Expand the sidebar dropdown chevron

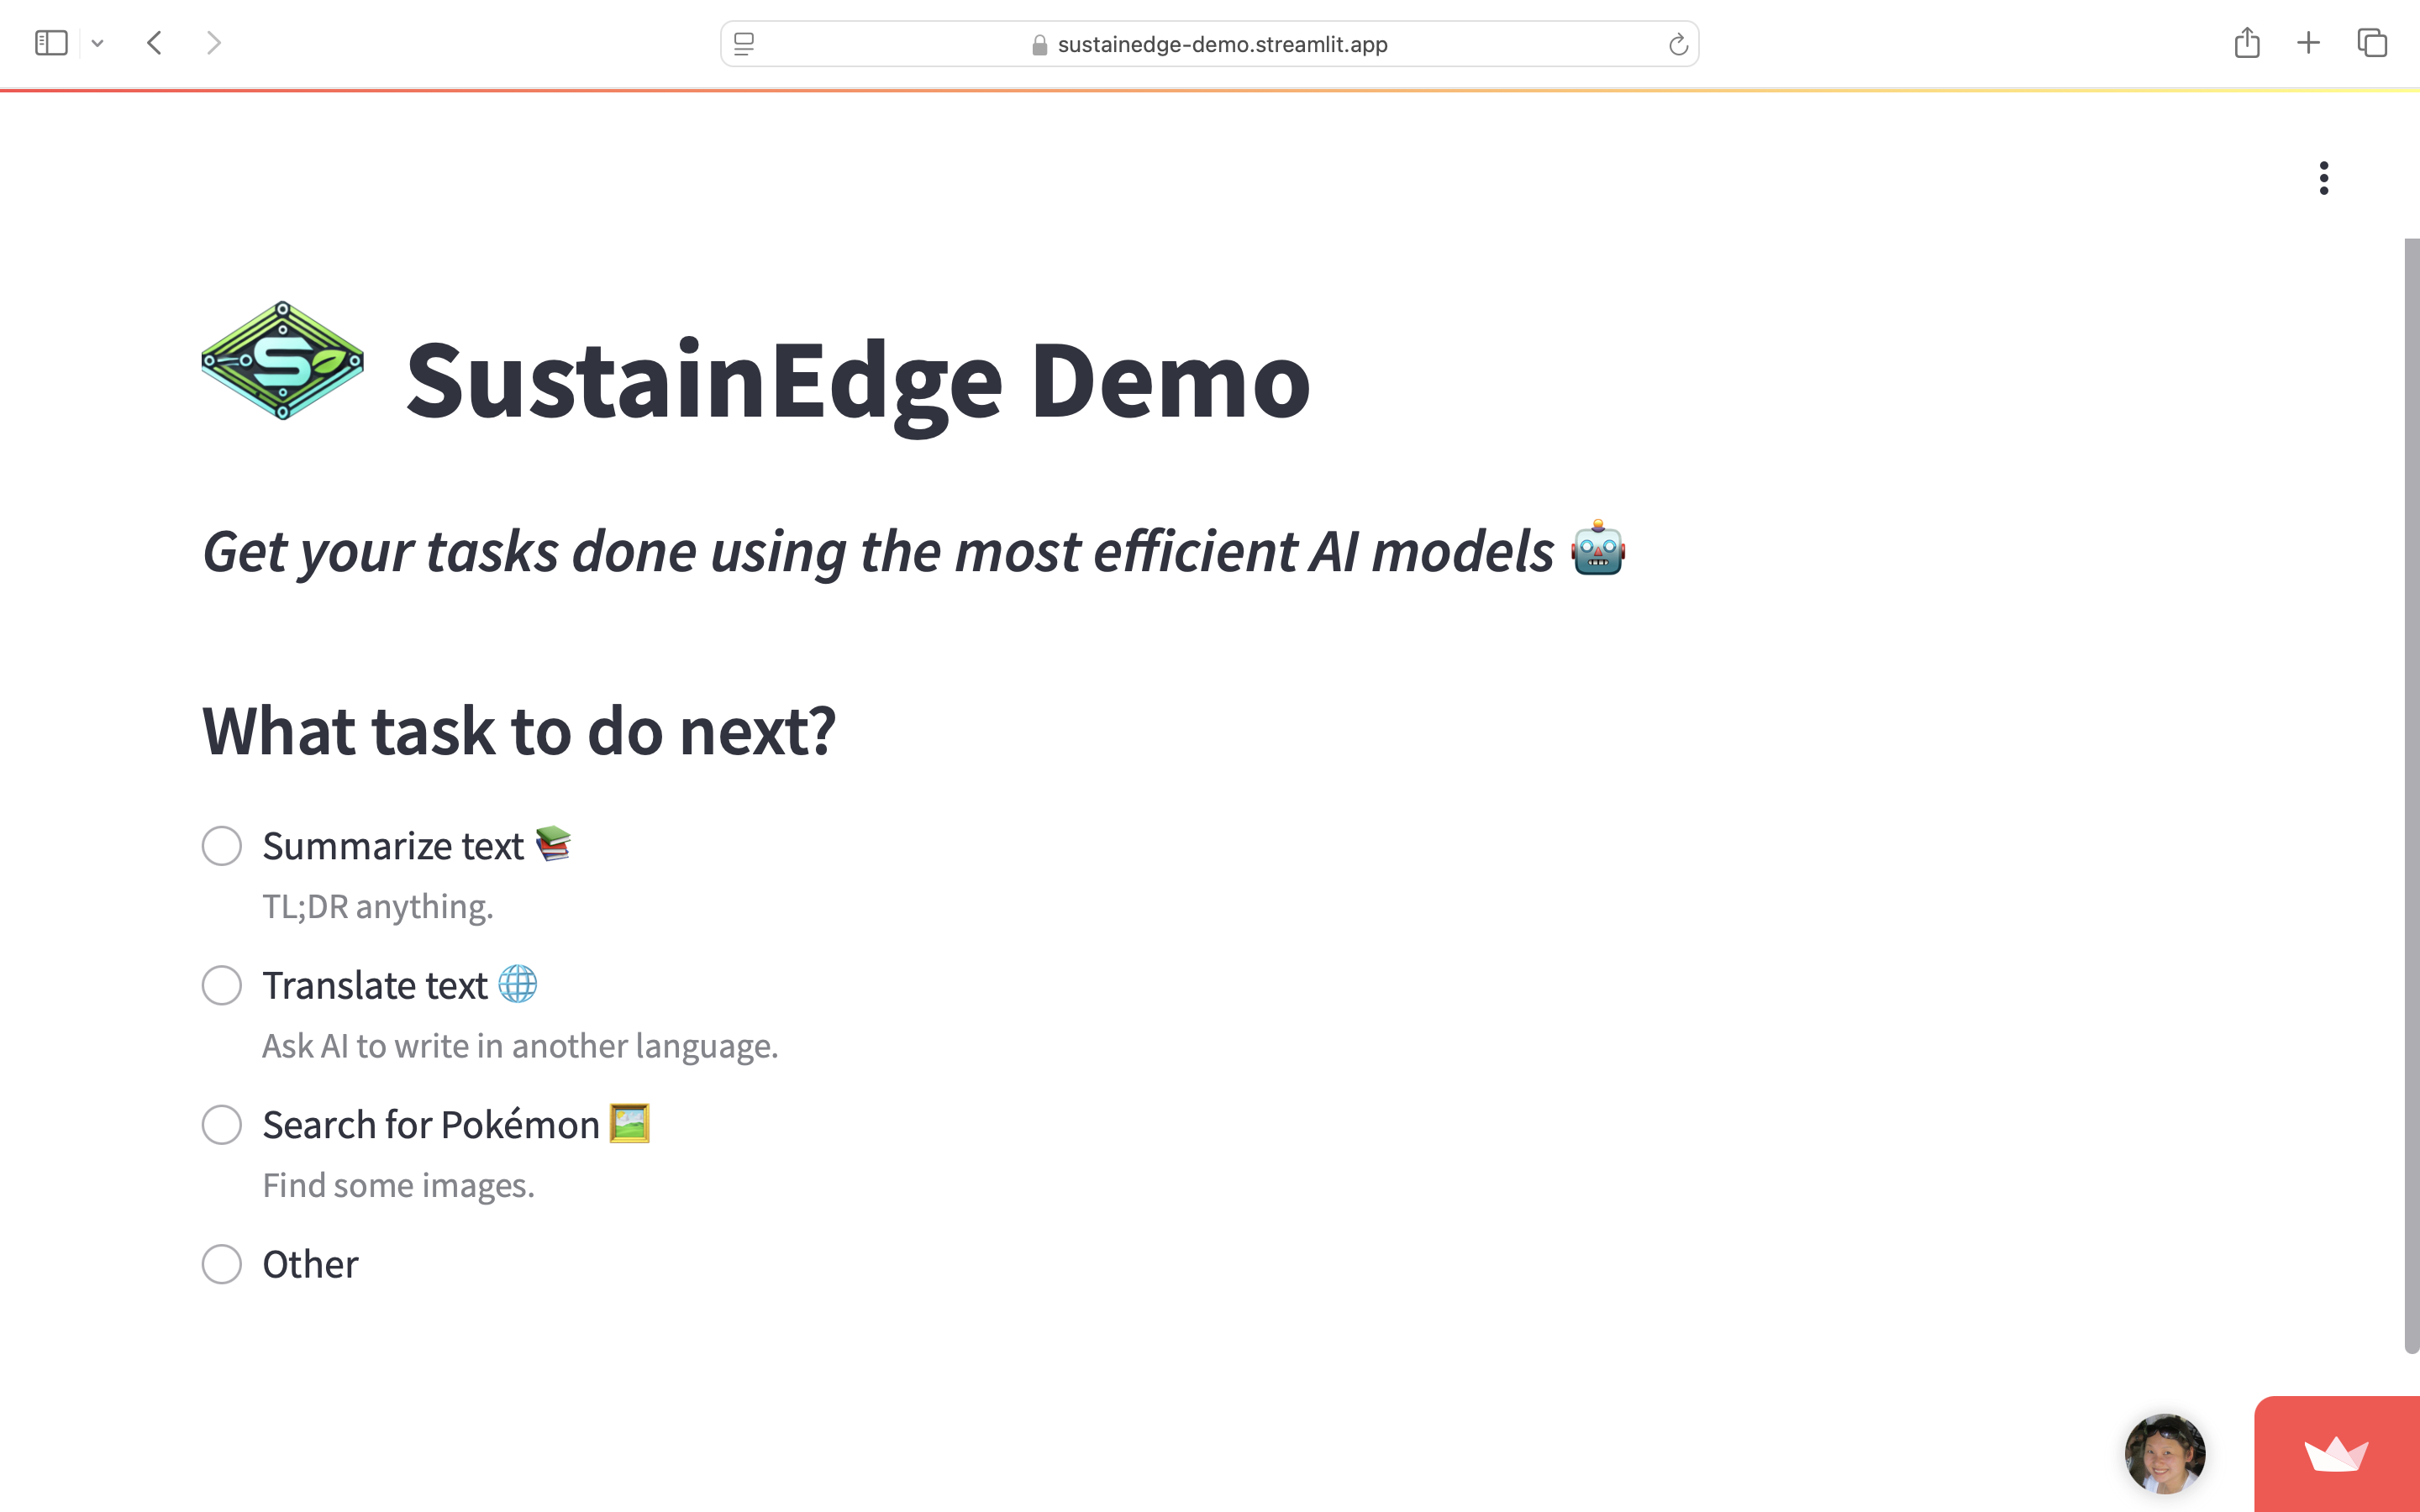coord(97,43)
